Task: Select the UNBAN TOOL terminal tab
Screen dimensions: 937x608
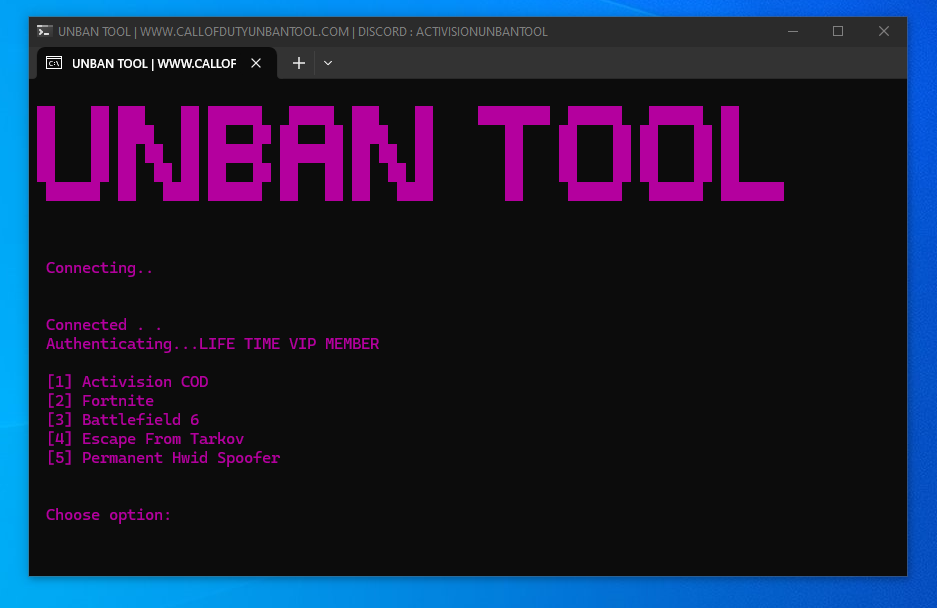Action: pos(157,63)
